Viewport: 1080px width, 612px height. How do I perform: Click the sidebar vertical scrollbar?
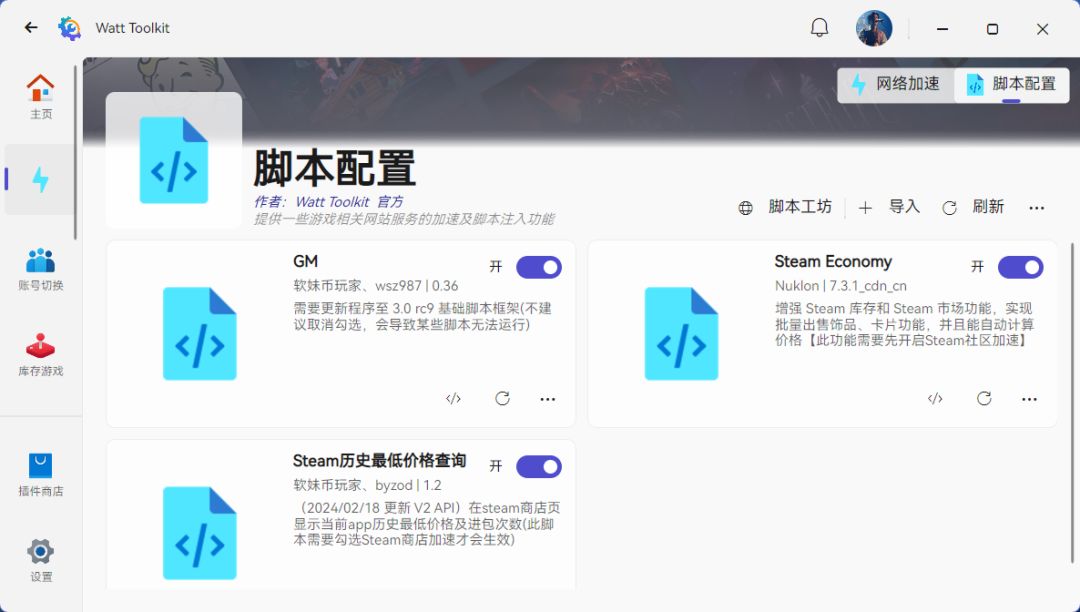point(76,153)
